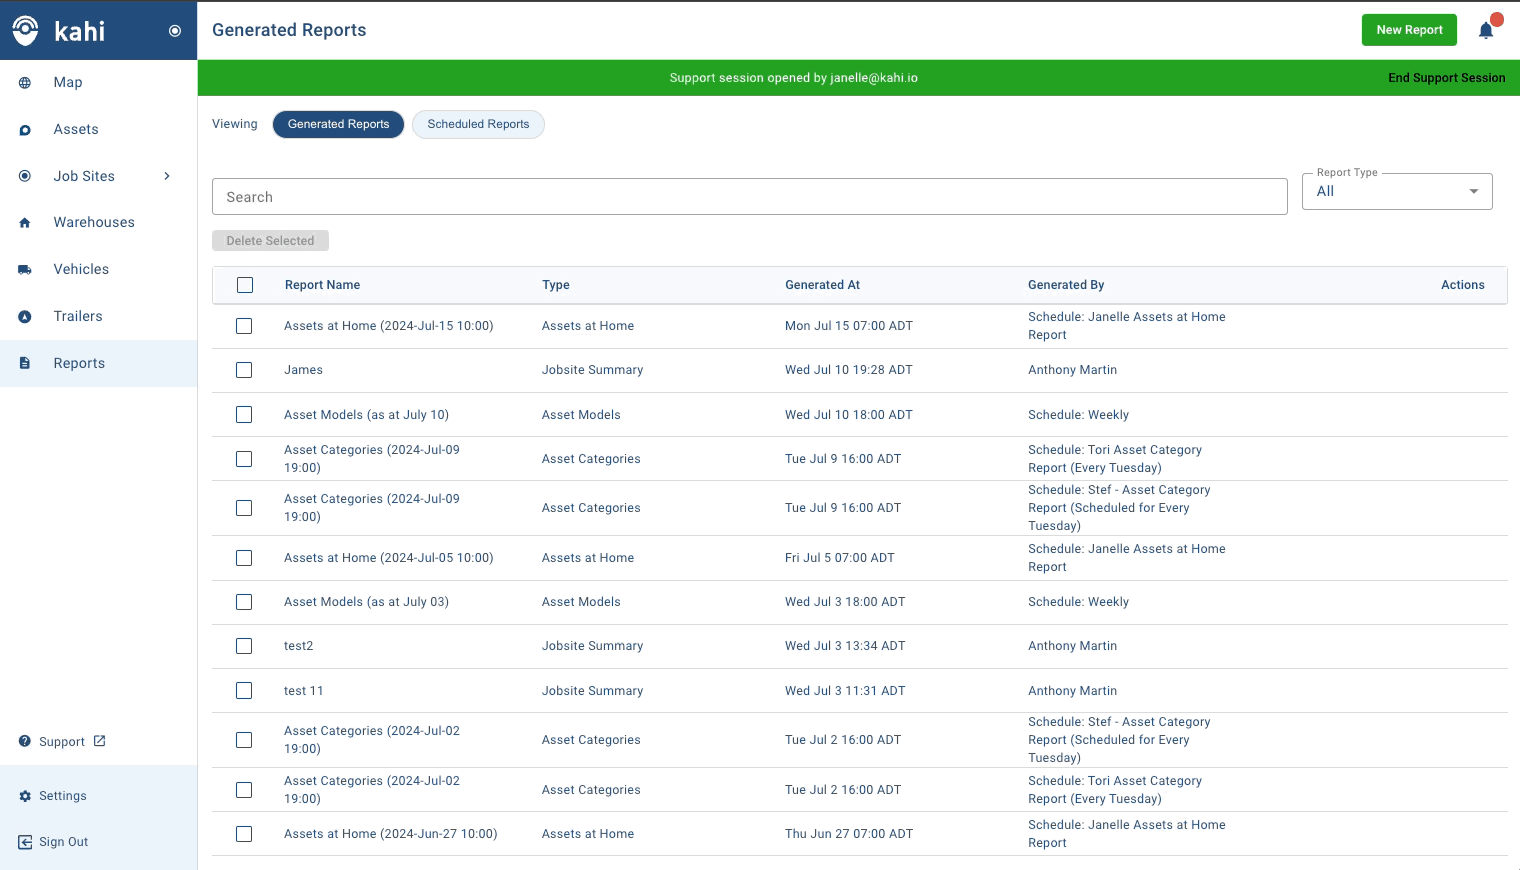Image resolution: width=1520 pixels, height=870 pixels.
Task: Click End Support Session
Action: point(1446,78)
